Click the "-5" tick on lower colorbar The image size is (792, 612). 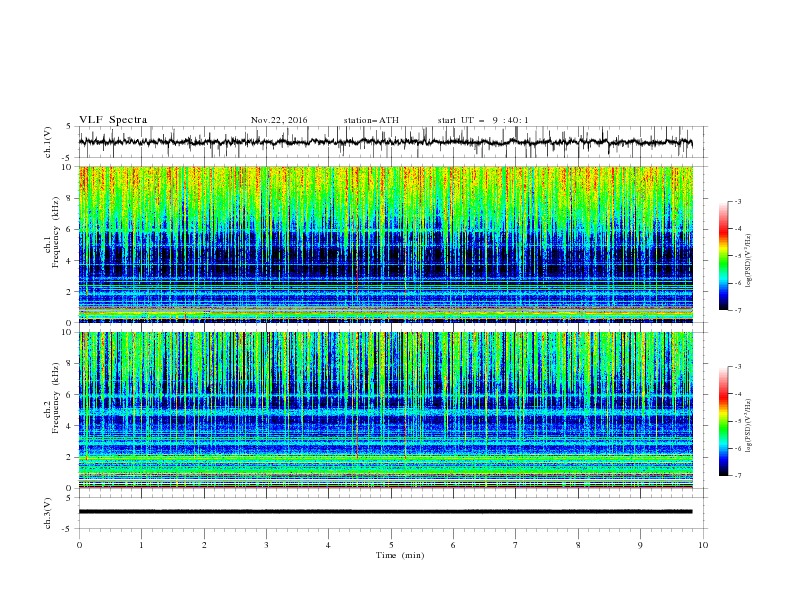coord(737,421)
